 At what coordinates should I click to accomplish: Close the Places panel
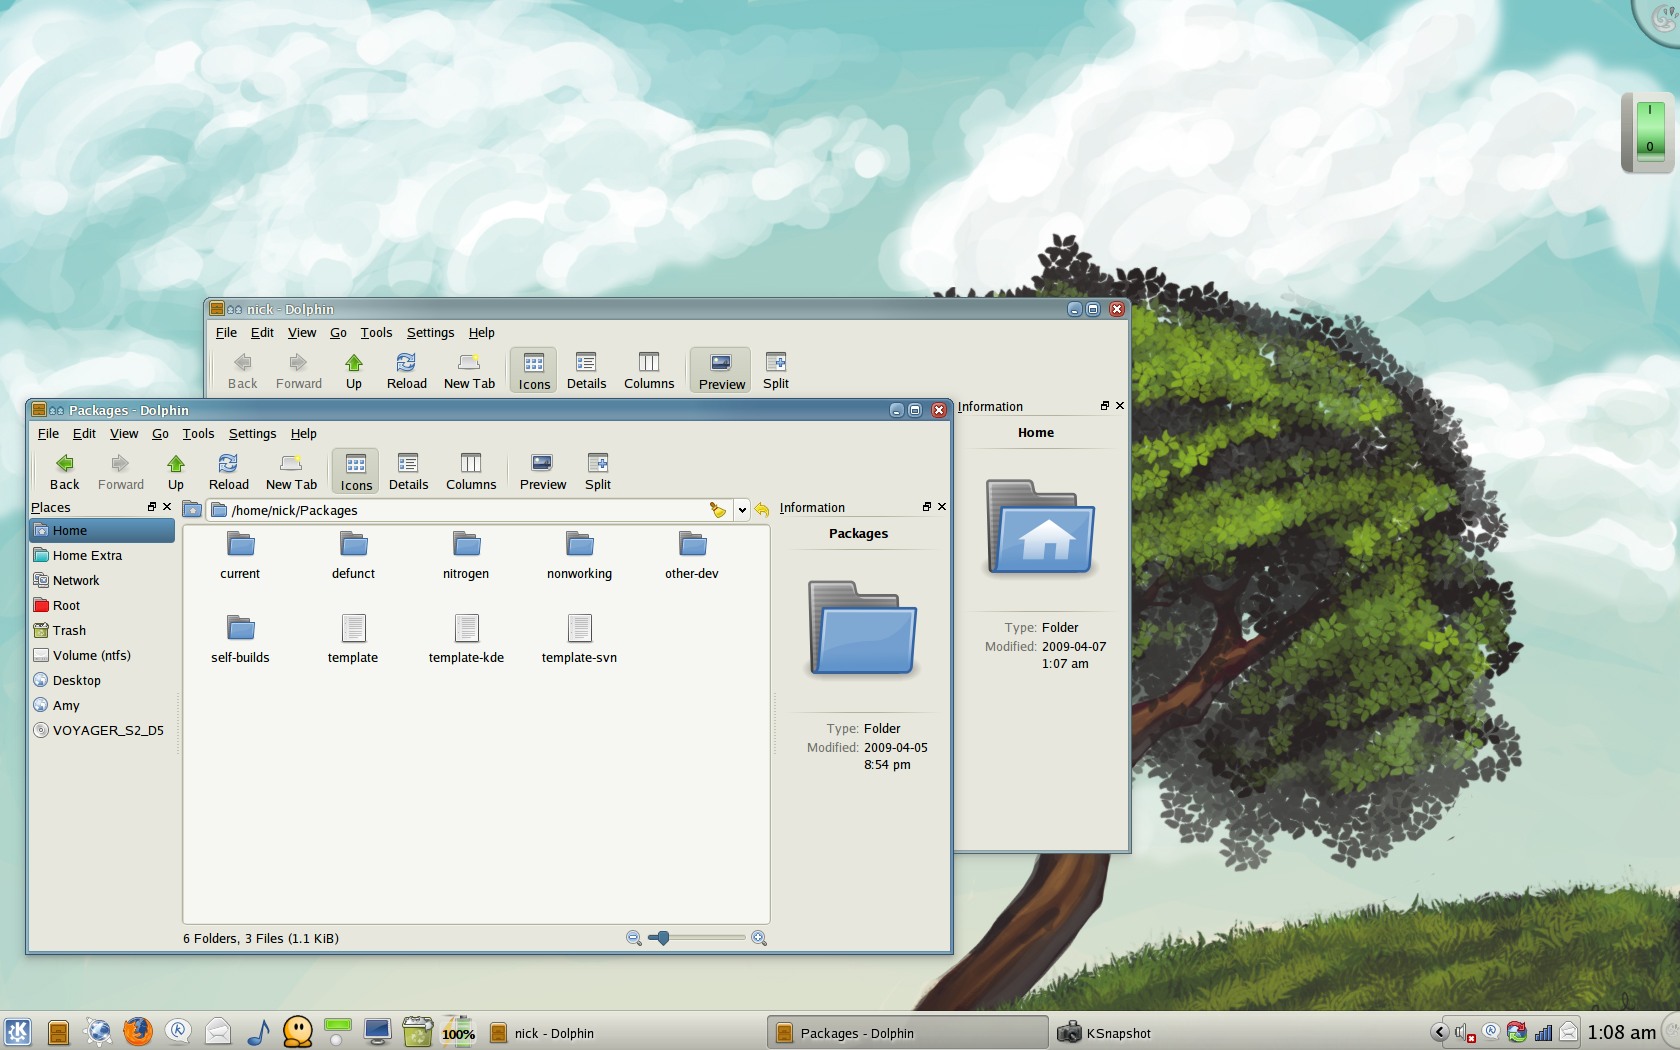pos(167,507)
